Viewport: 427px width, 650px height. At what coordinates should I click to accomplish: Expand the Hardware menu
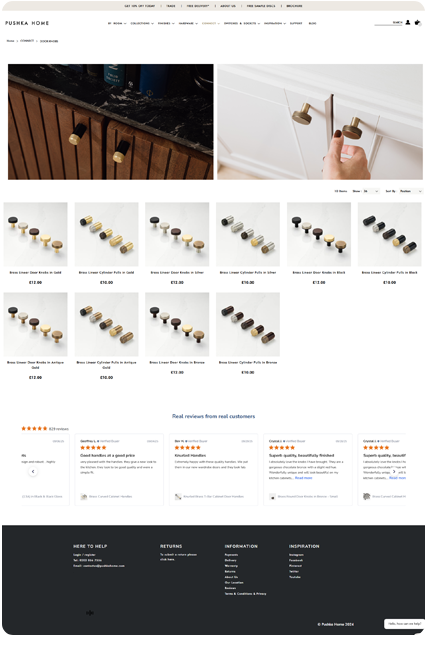point(188,24)
